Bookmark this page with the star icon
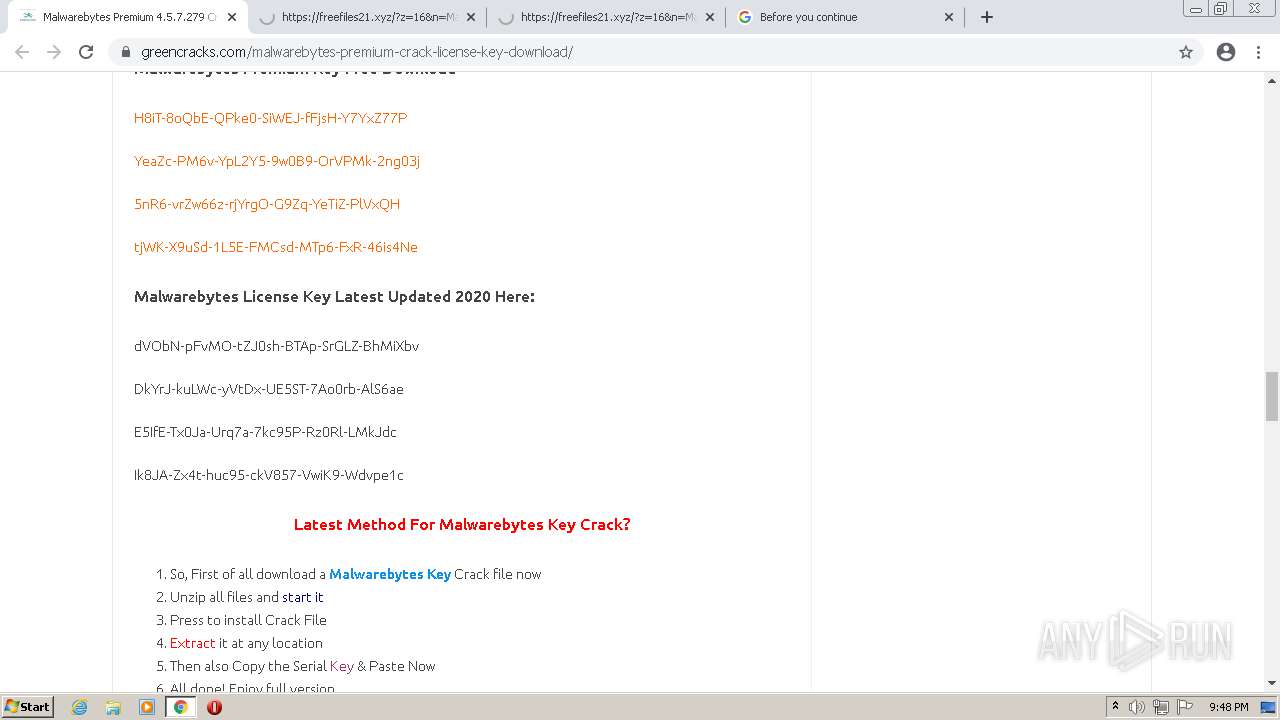1280x720 pixels. coord(1186,52)
